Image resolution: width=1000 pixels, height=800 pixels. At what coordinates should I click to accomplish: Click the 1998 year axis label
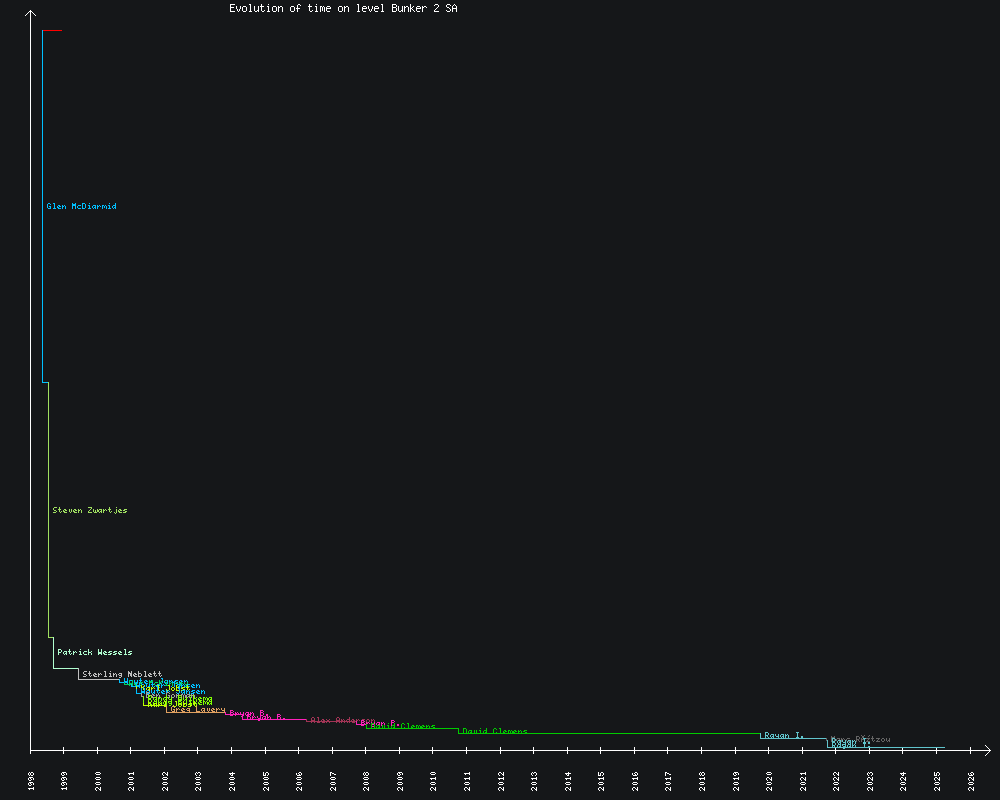[x=31, y=781]
